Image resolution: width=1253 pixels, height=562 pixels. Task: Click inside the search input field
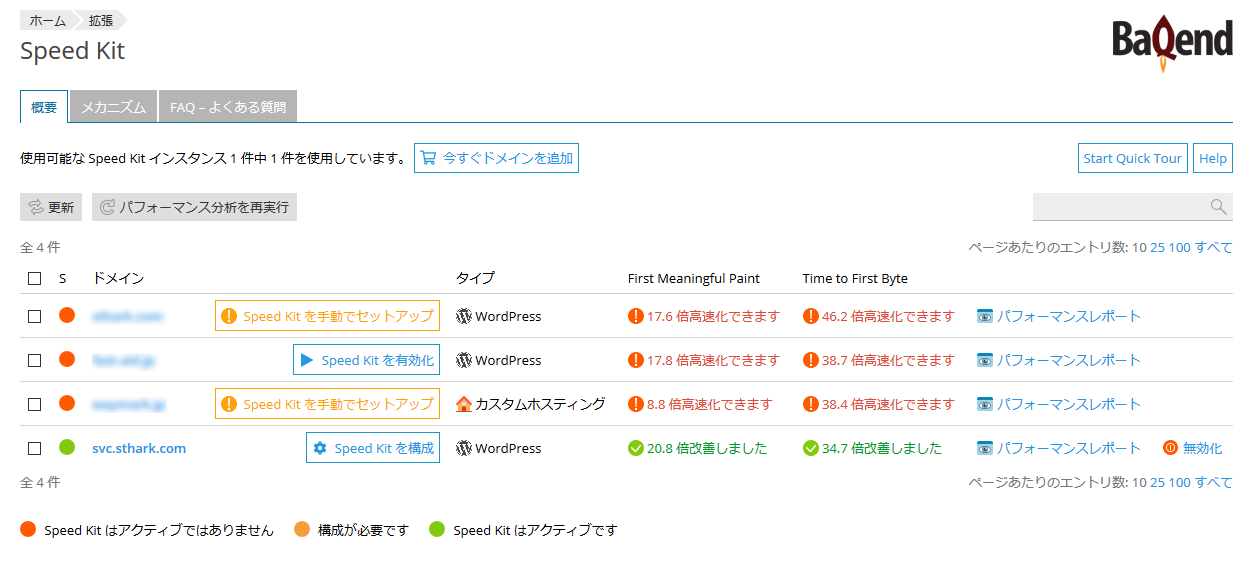pos(1118,207)
